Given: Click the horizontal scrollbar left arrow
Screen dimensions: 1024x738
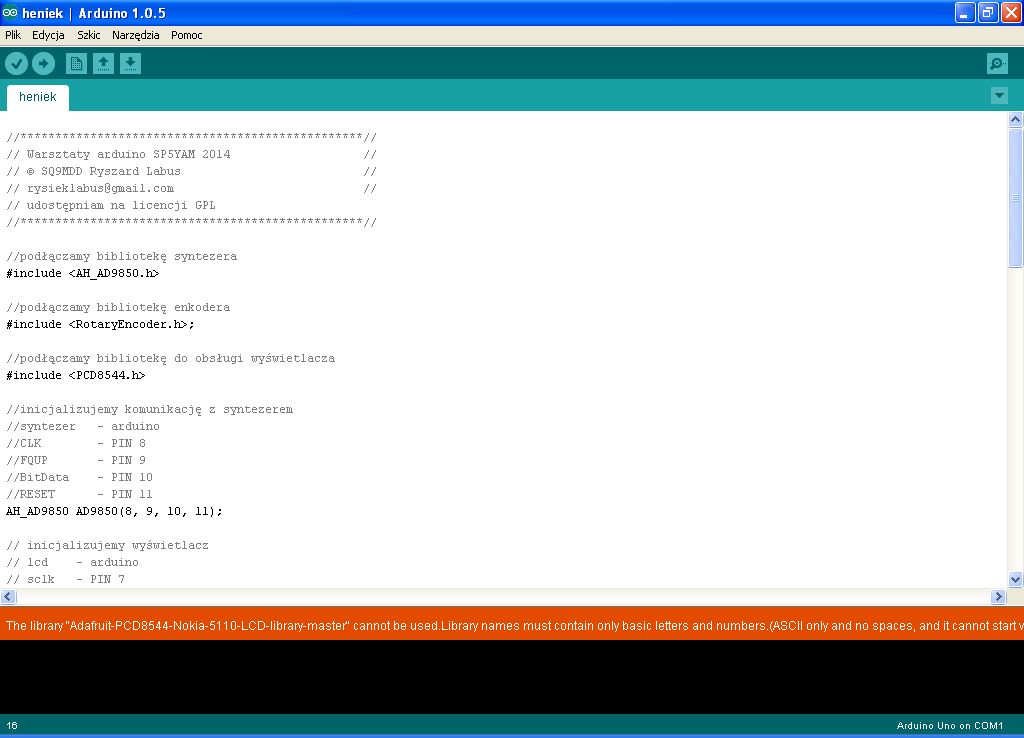Looking at the screenshot, I should (8, 597).
